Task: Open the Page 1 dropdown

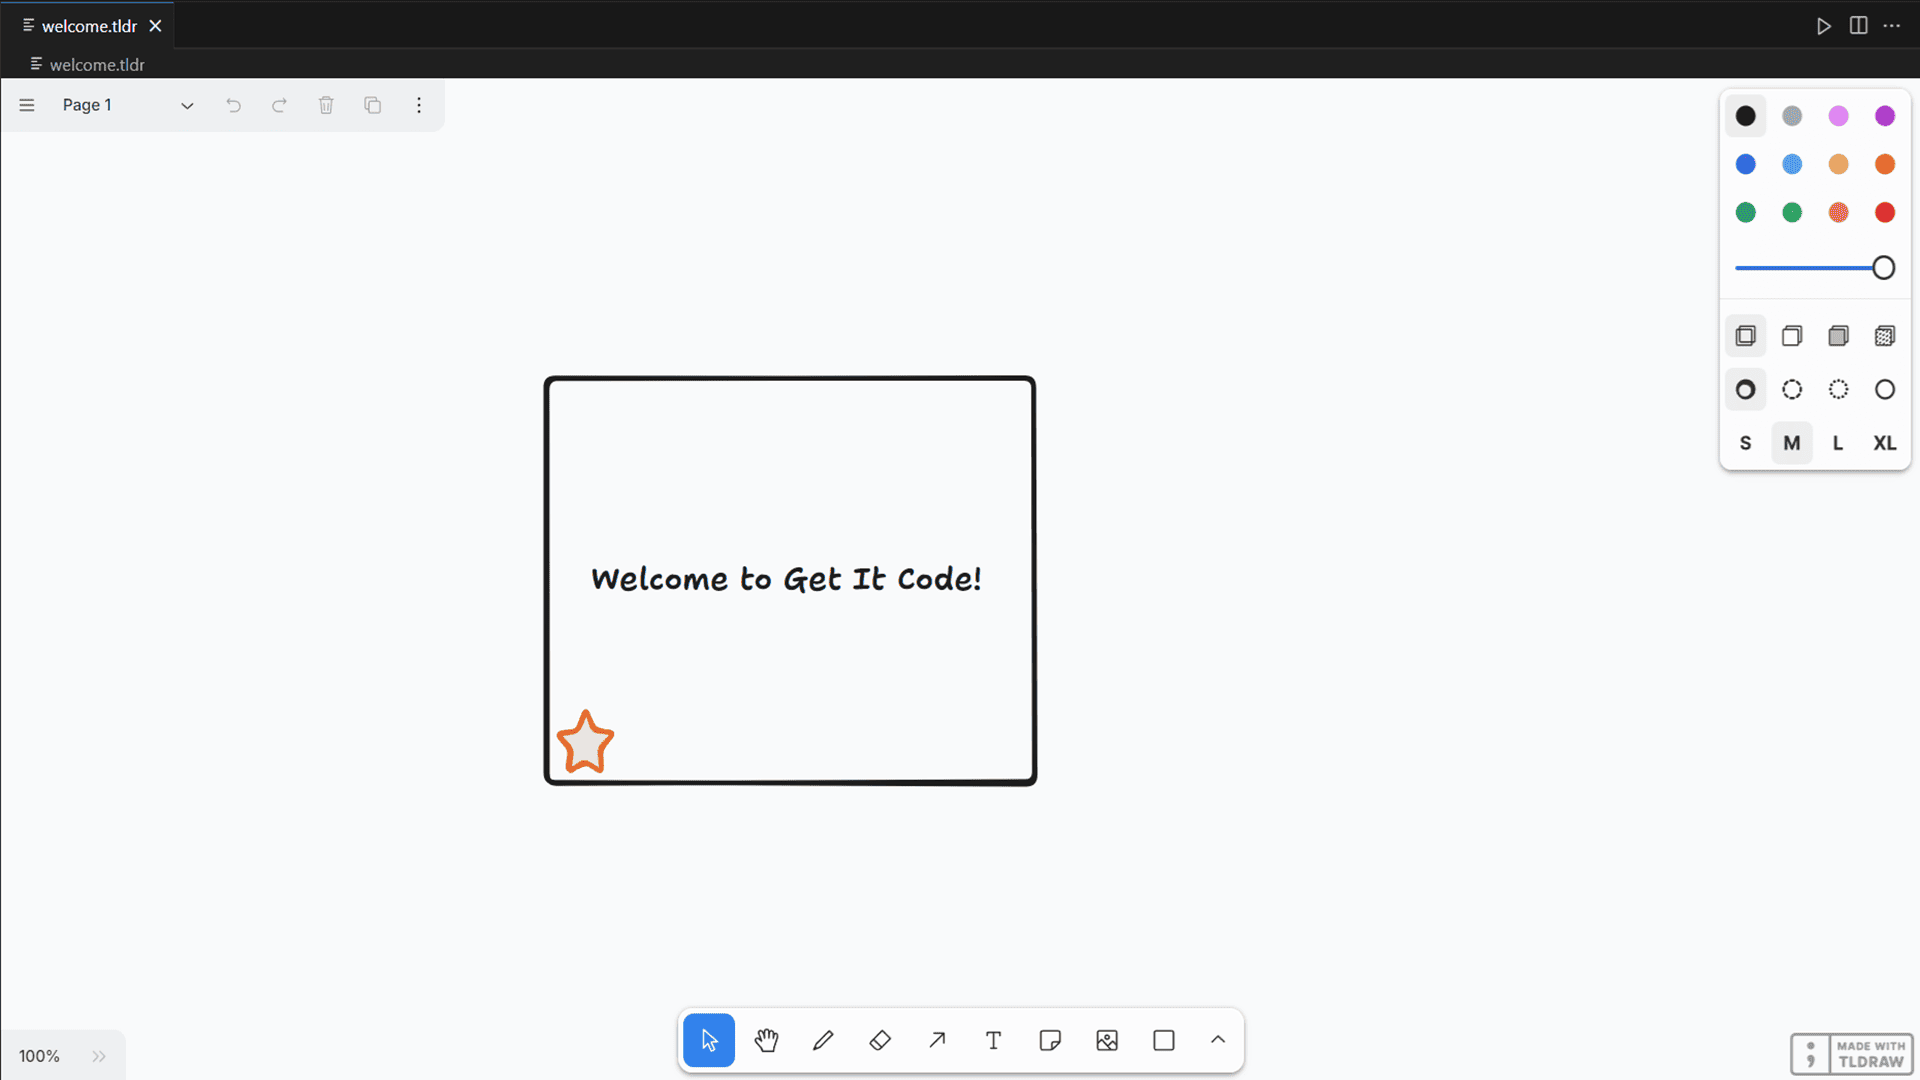Action: tap(127, 105)
